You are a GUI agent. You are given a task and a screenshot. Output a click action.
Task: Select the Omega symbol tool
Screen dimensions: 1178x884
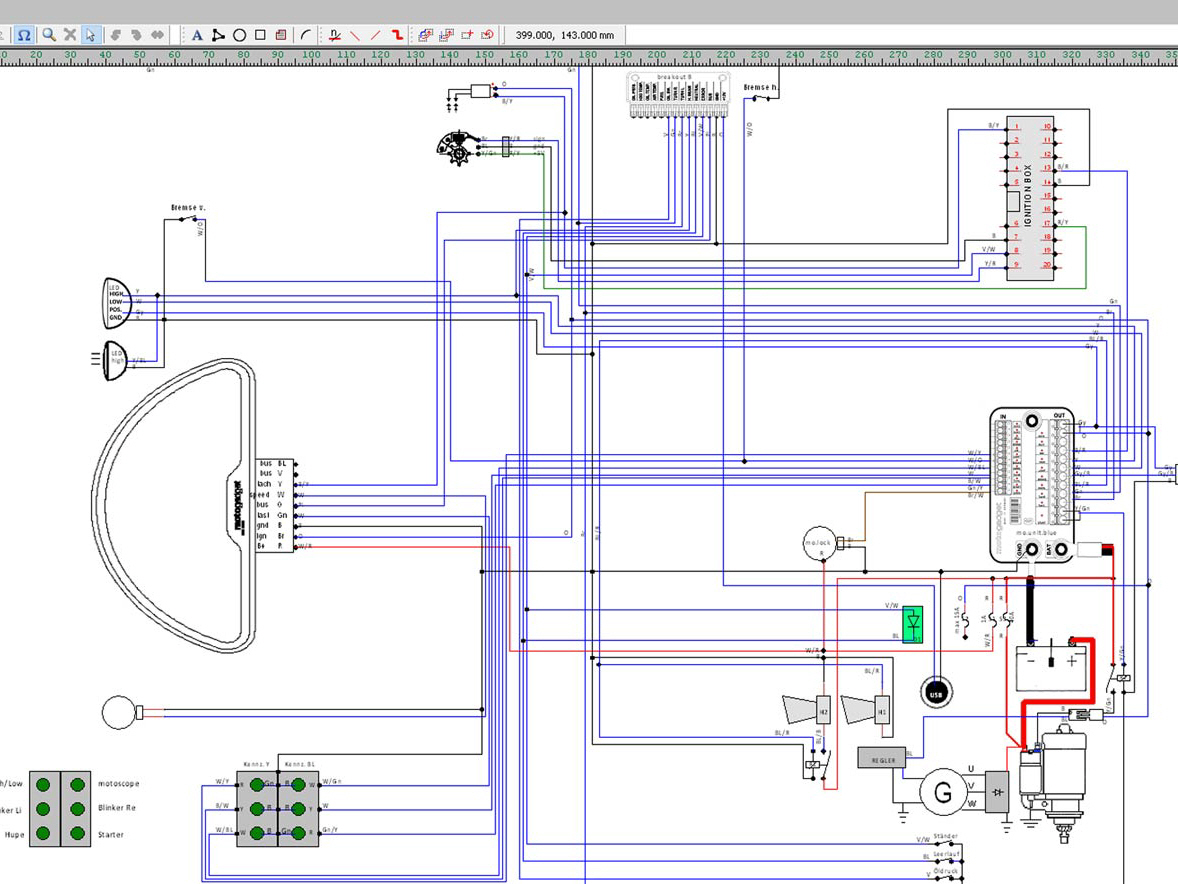[x=25, y=35]
